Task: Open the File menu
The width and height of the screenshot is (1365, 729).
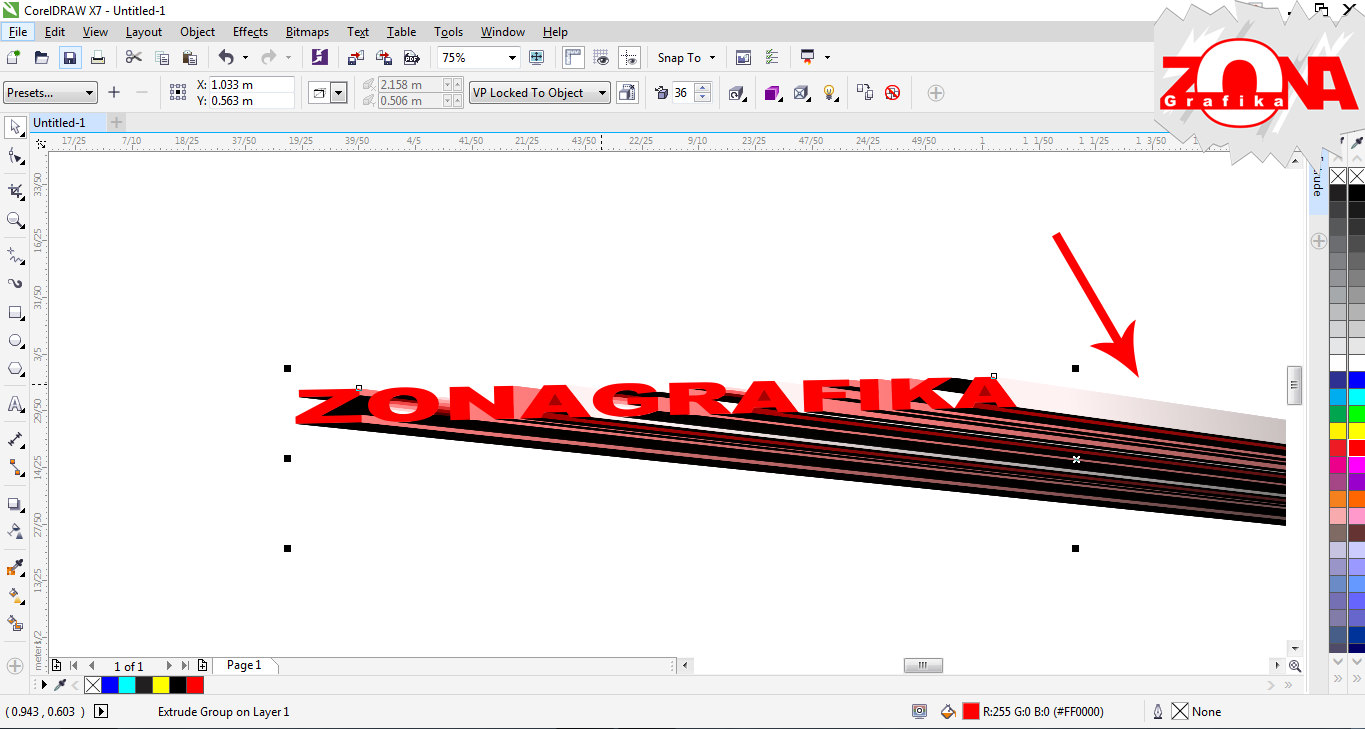Action: click(18, 32)
